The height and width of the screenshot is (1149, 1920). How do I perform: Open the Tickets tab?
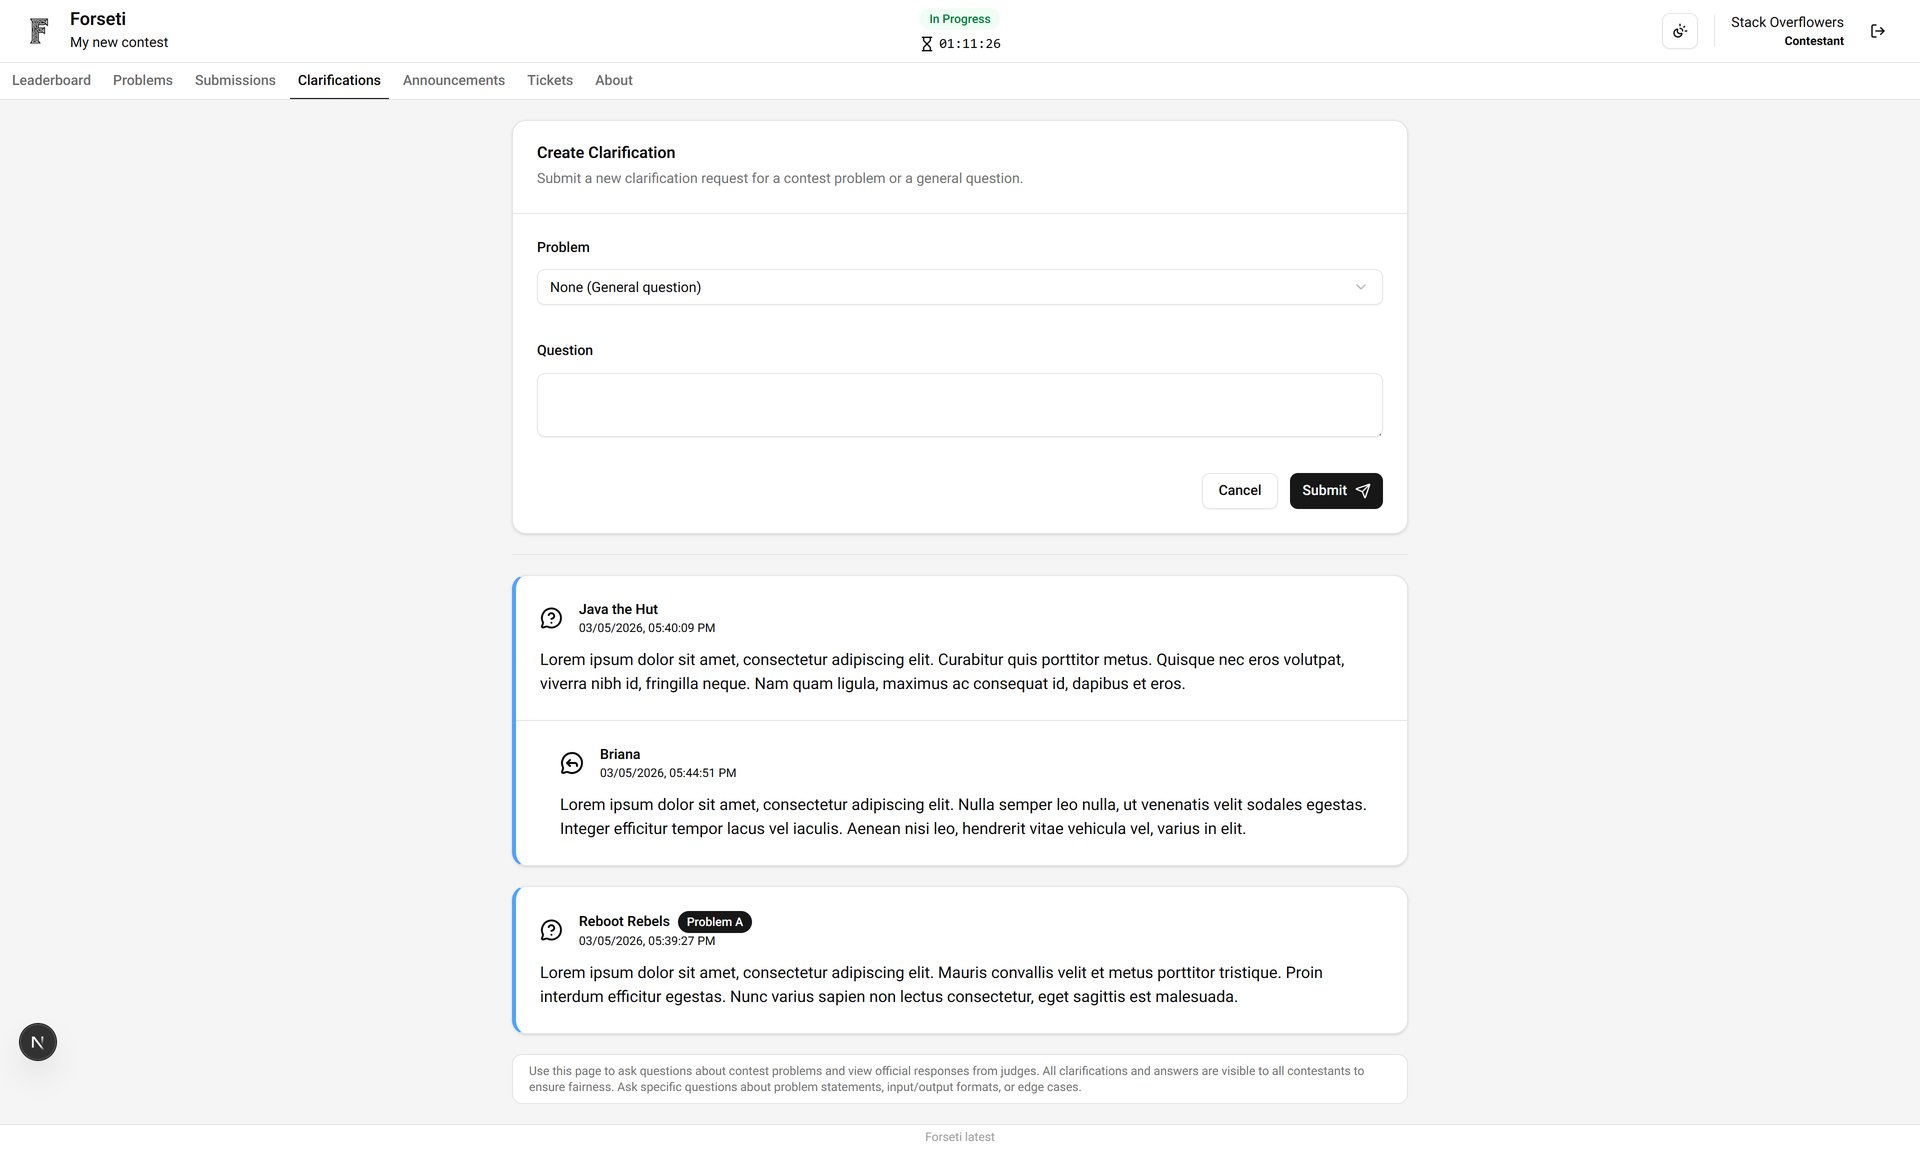pos(549,80)
